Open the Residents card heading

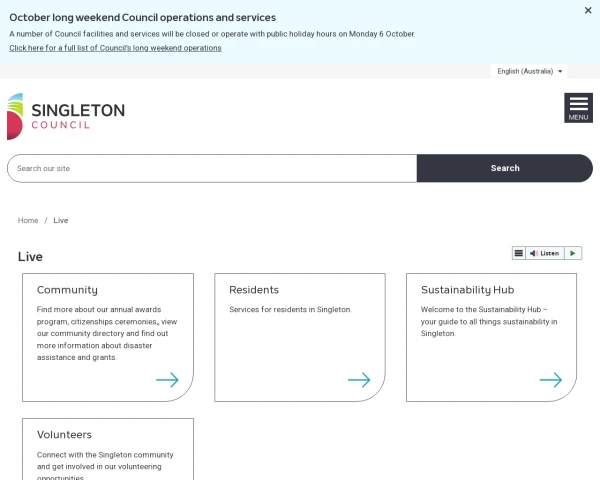point(254,290)
